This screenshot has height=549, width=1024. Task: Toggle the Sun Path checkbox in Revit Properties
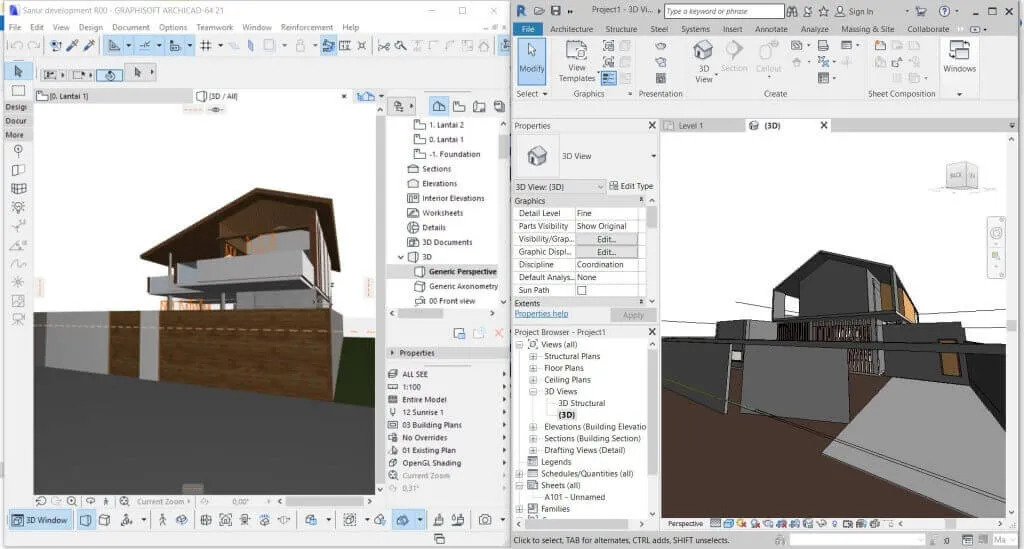pyautogui.click(x=581, y=290)
